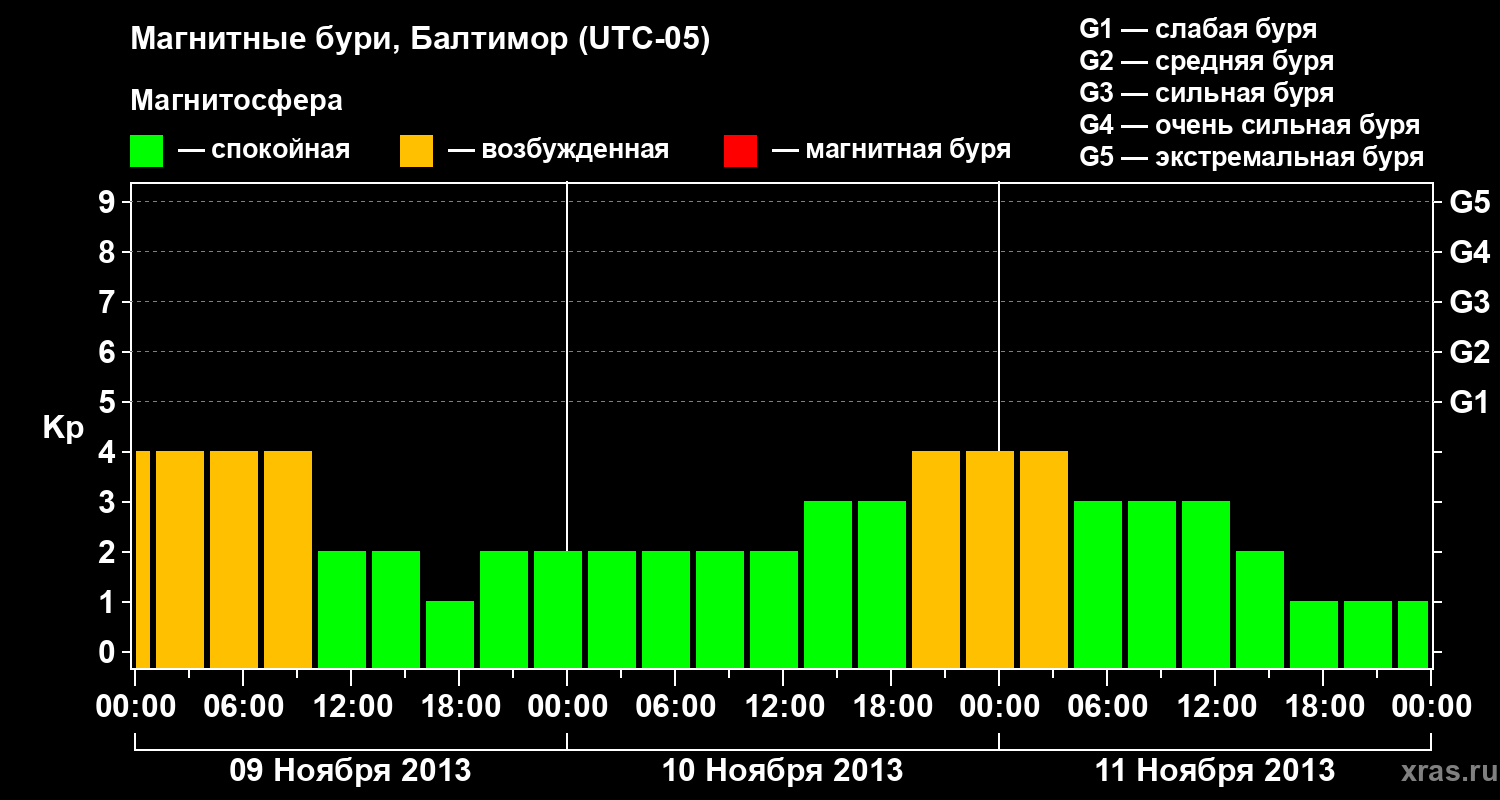The height and width of the screenshot is (800, 1500).
Task: Click the green Kp 1 bar around 18:00 11 Ноября
Action: pos(1314,634)
